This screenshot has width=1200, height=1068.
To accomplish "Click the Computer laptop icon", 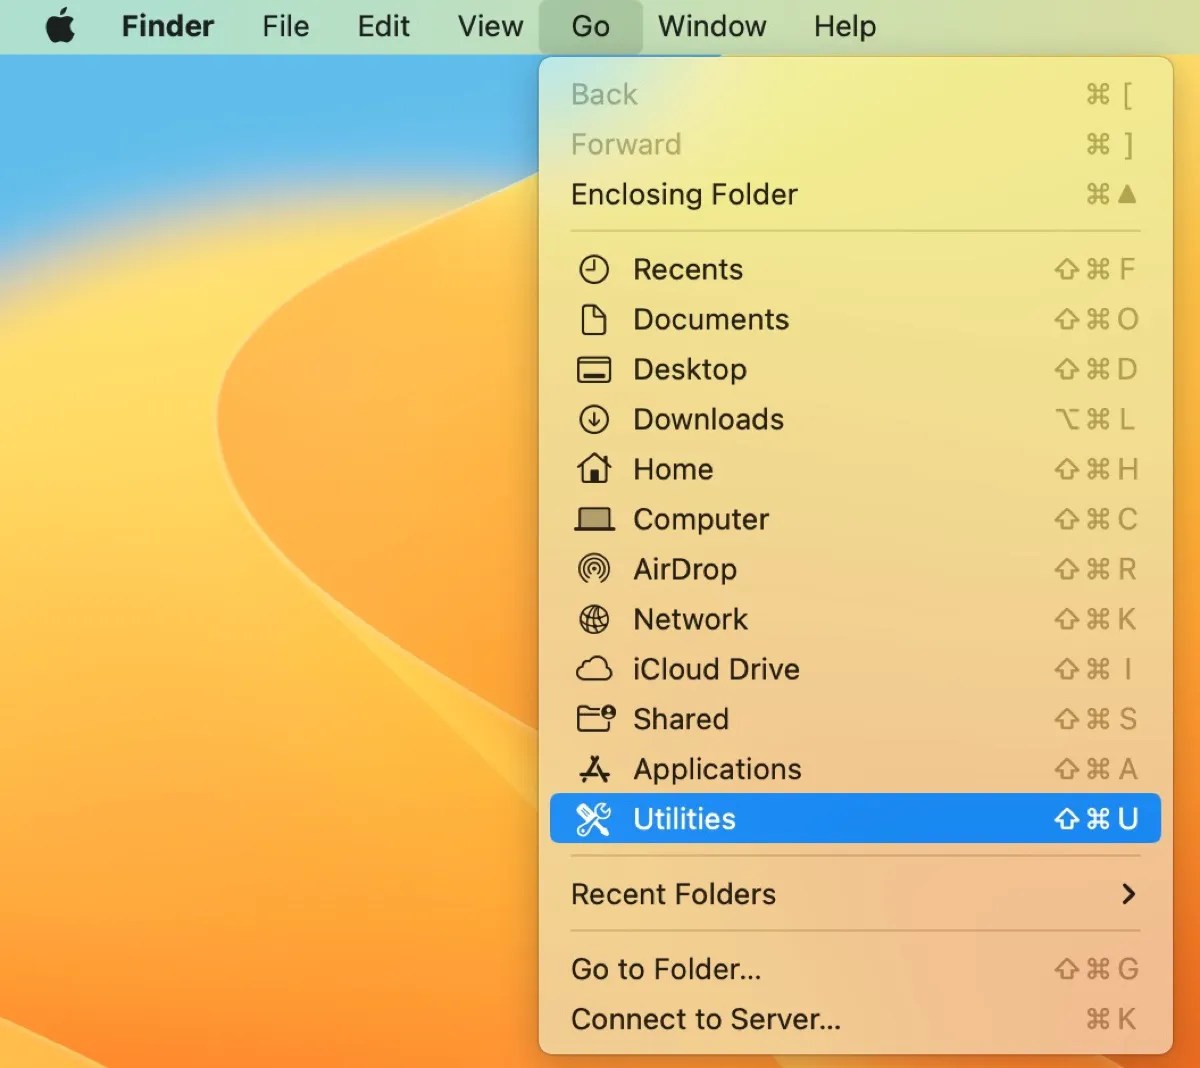I will point(594,519).
